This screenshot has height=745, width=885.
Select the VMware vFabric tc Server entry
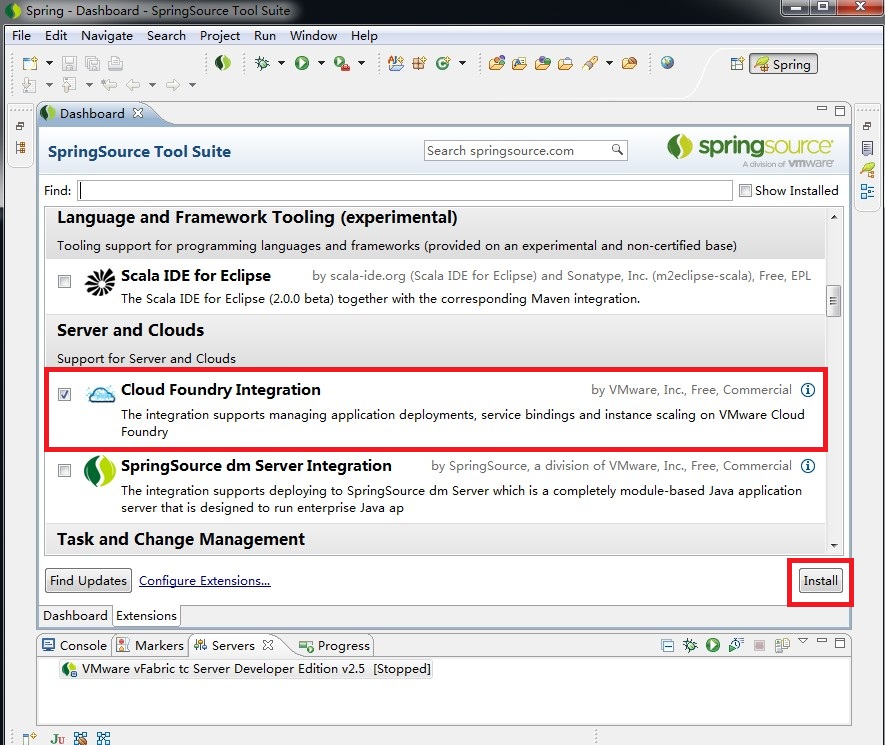pos(246,669)
